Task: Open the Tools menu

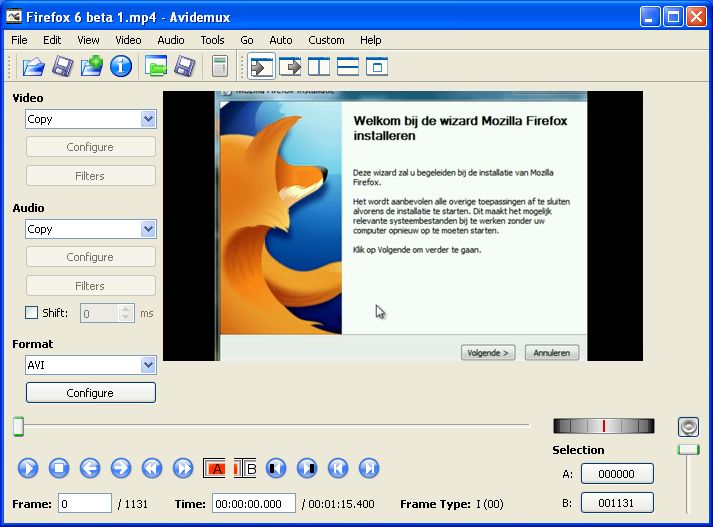Action: click(212, 40)
